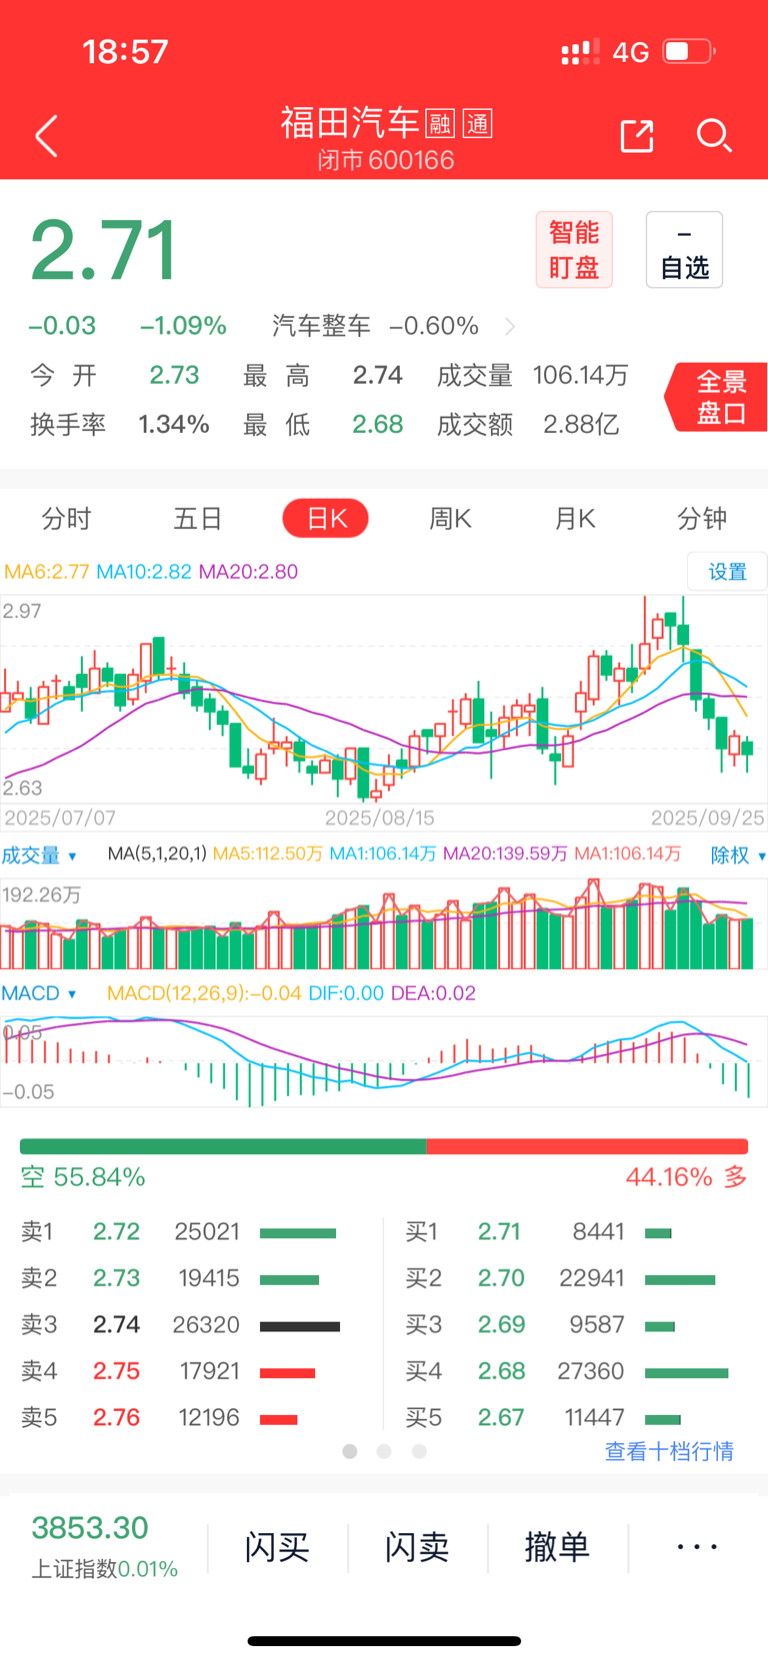Open the search magnifier icon

[714, 135]
